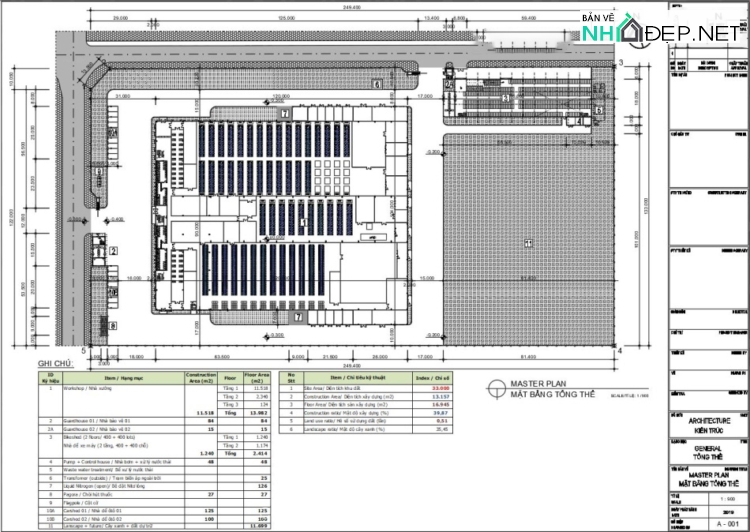Select corner point 3 at the site's top-right
The width and height of the screenshot is (750, 532).
click(621, 63)
